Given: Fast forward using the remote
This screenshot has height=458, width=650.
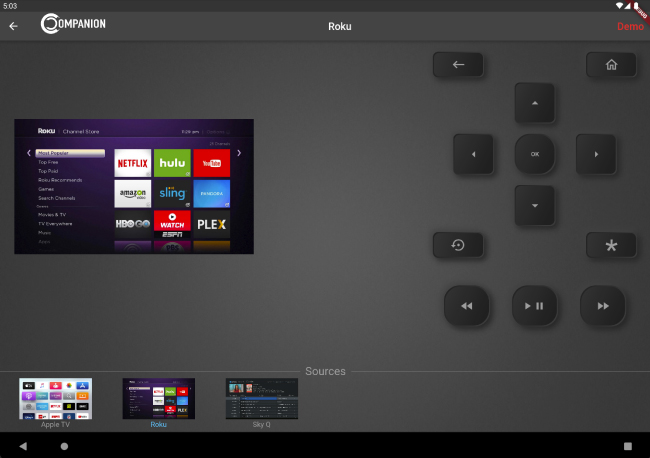Looking at the screenshot, I should [x=603, y=306].
